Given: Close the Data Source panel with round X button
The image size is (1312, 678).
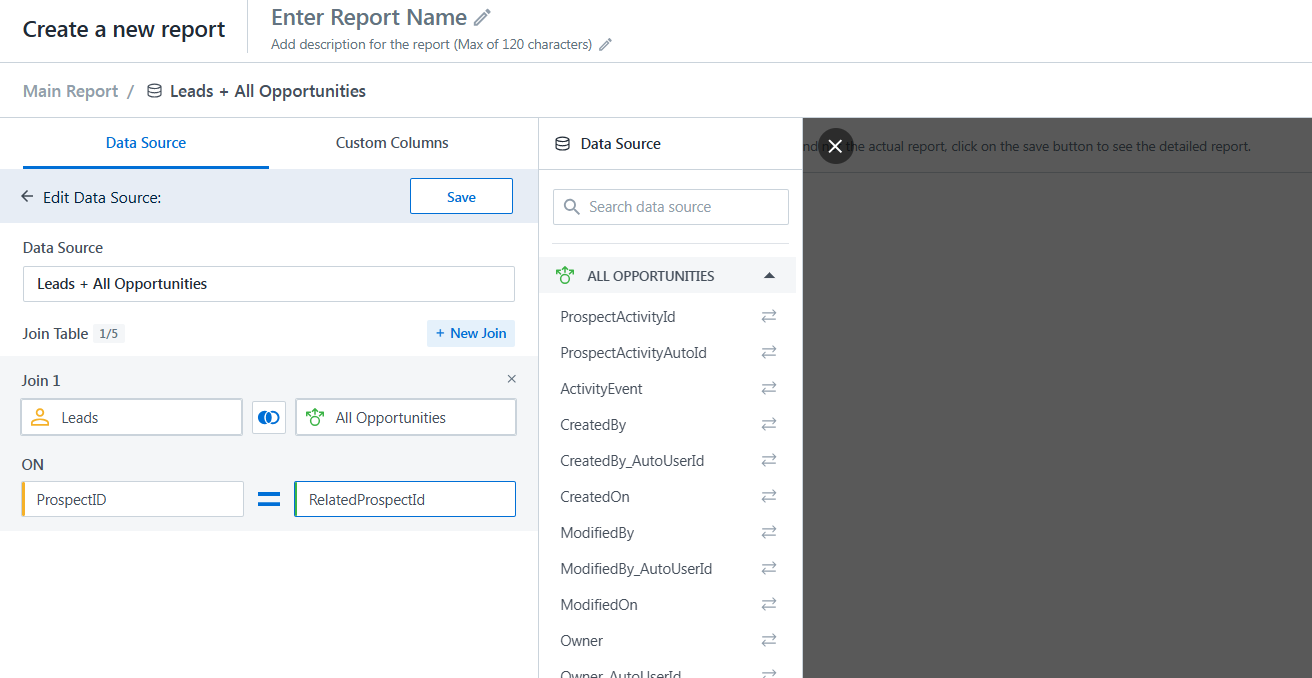Looking at the screenshot, I should click(835, 146).
